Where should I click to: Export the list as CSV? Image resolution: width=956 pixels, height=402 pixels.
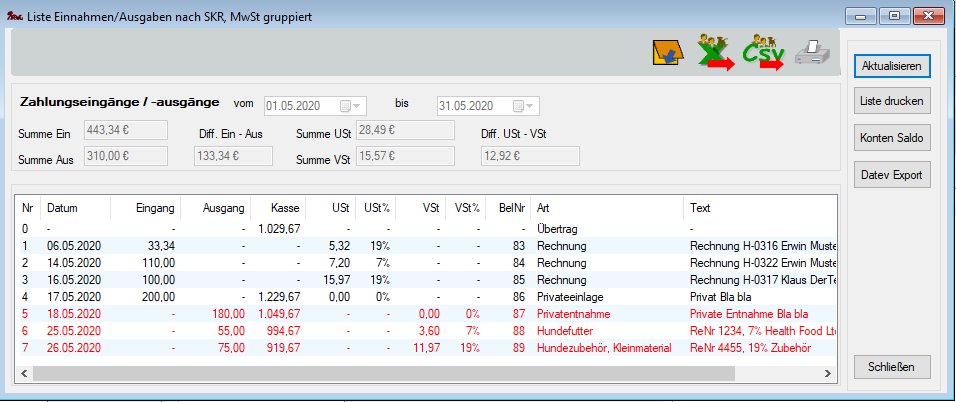pyautogui.click(x=763, y=51)
